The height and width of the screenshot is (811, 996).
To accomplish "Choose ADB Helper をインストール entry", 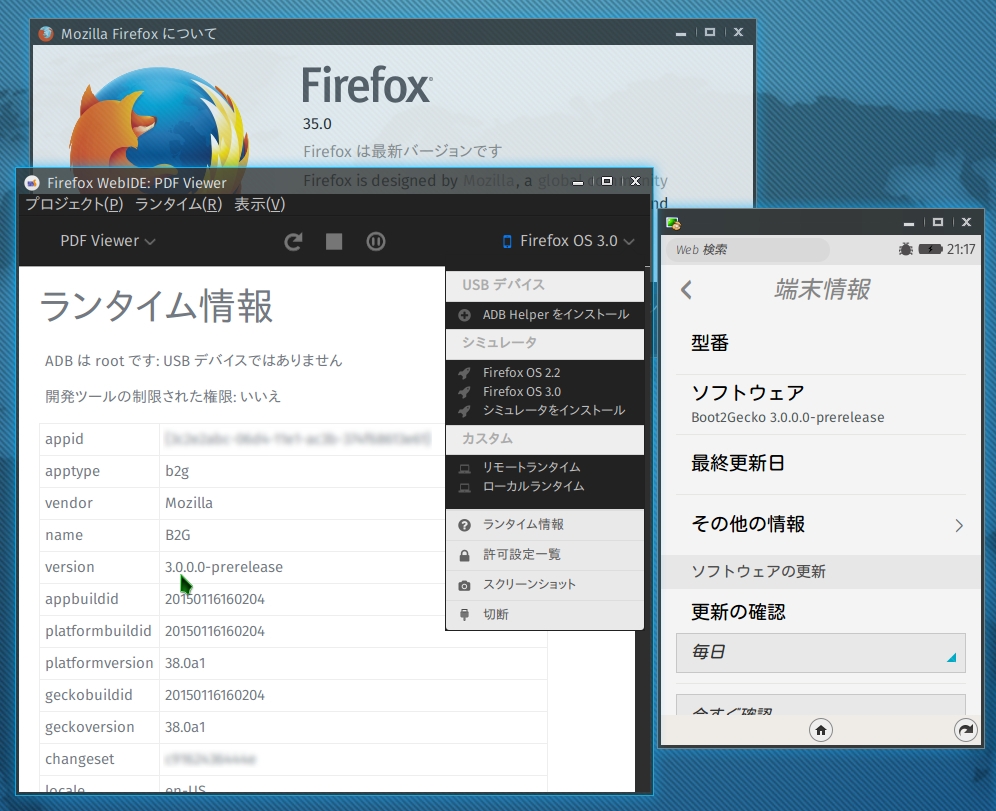I will (555, 314).
